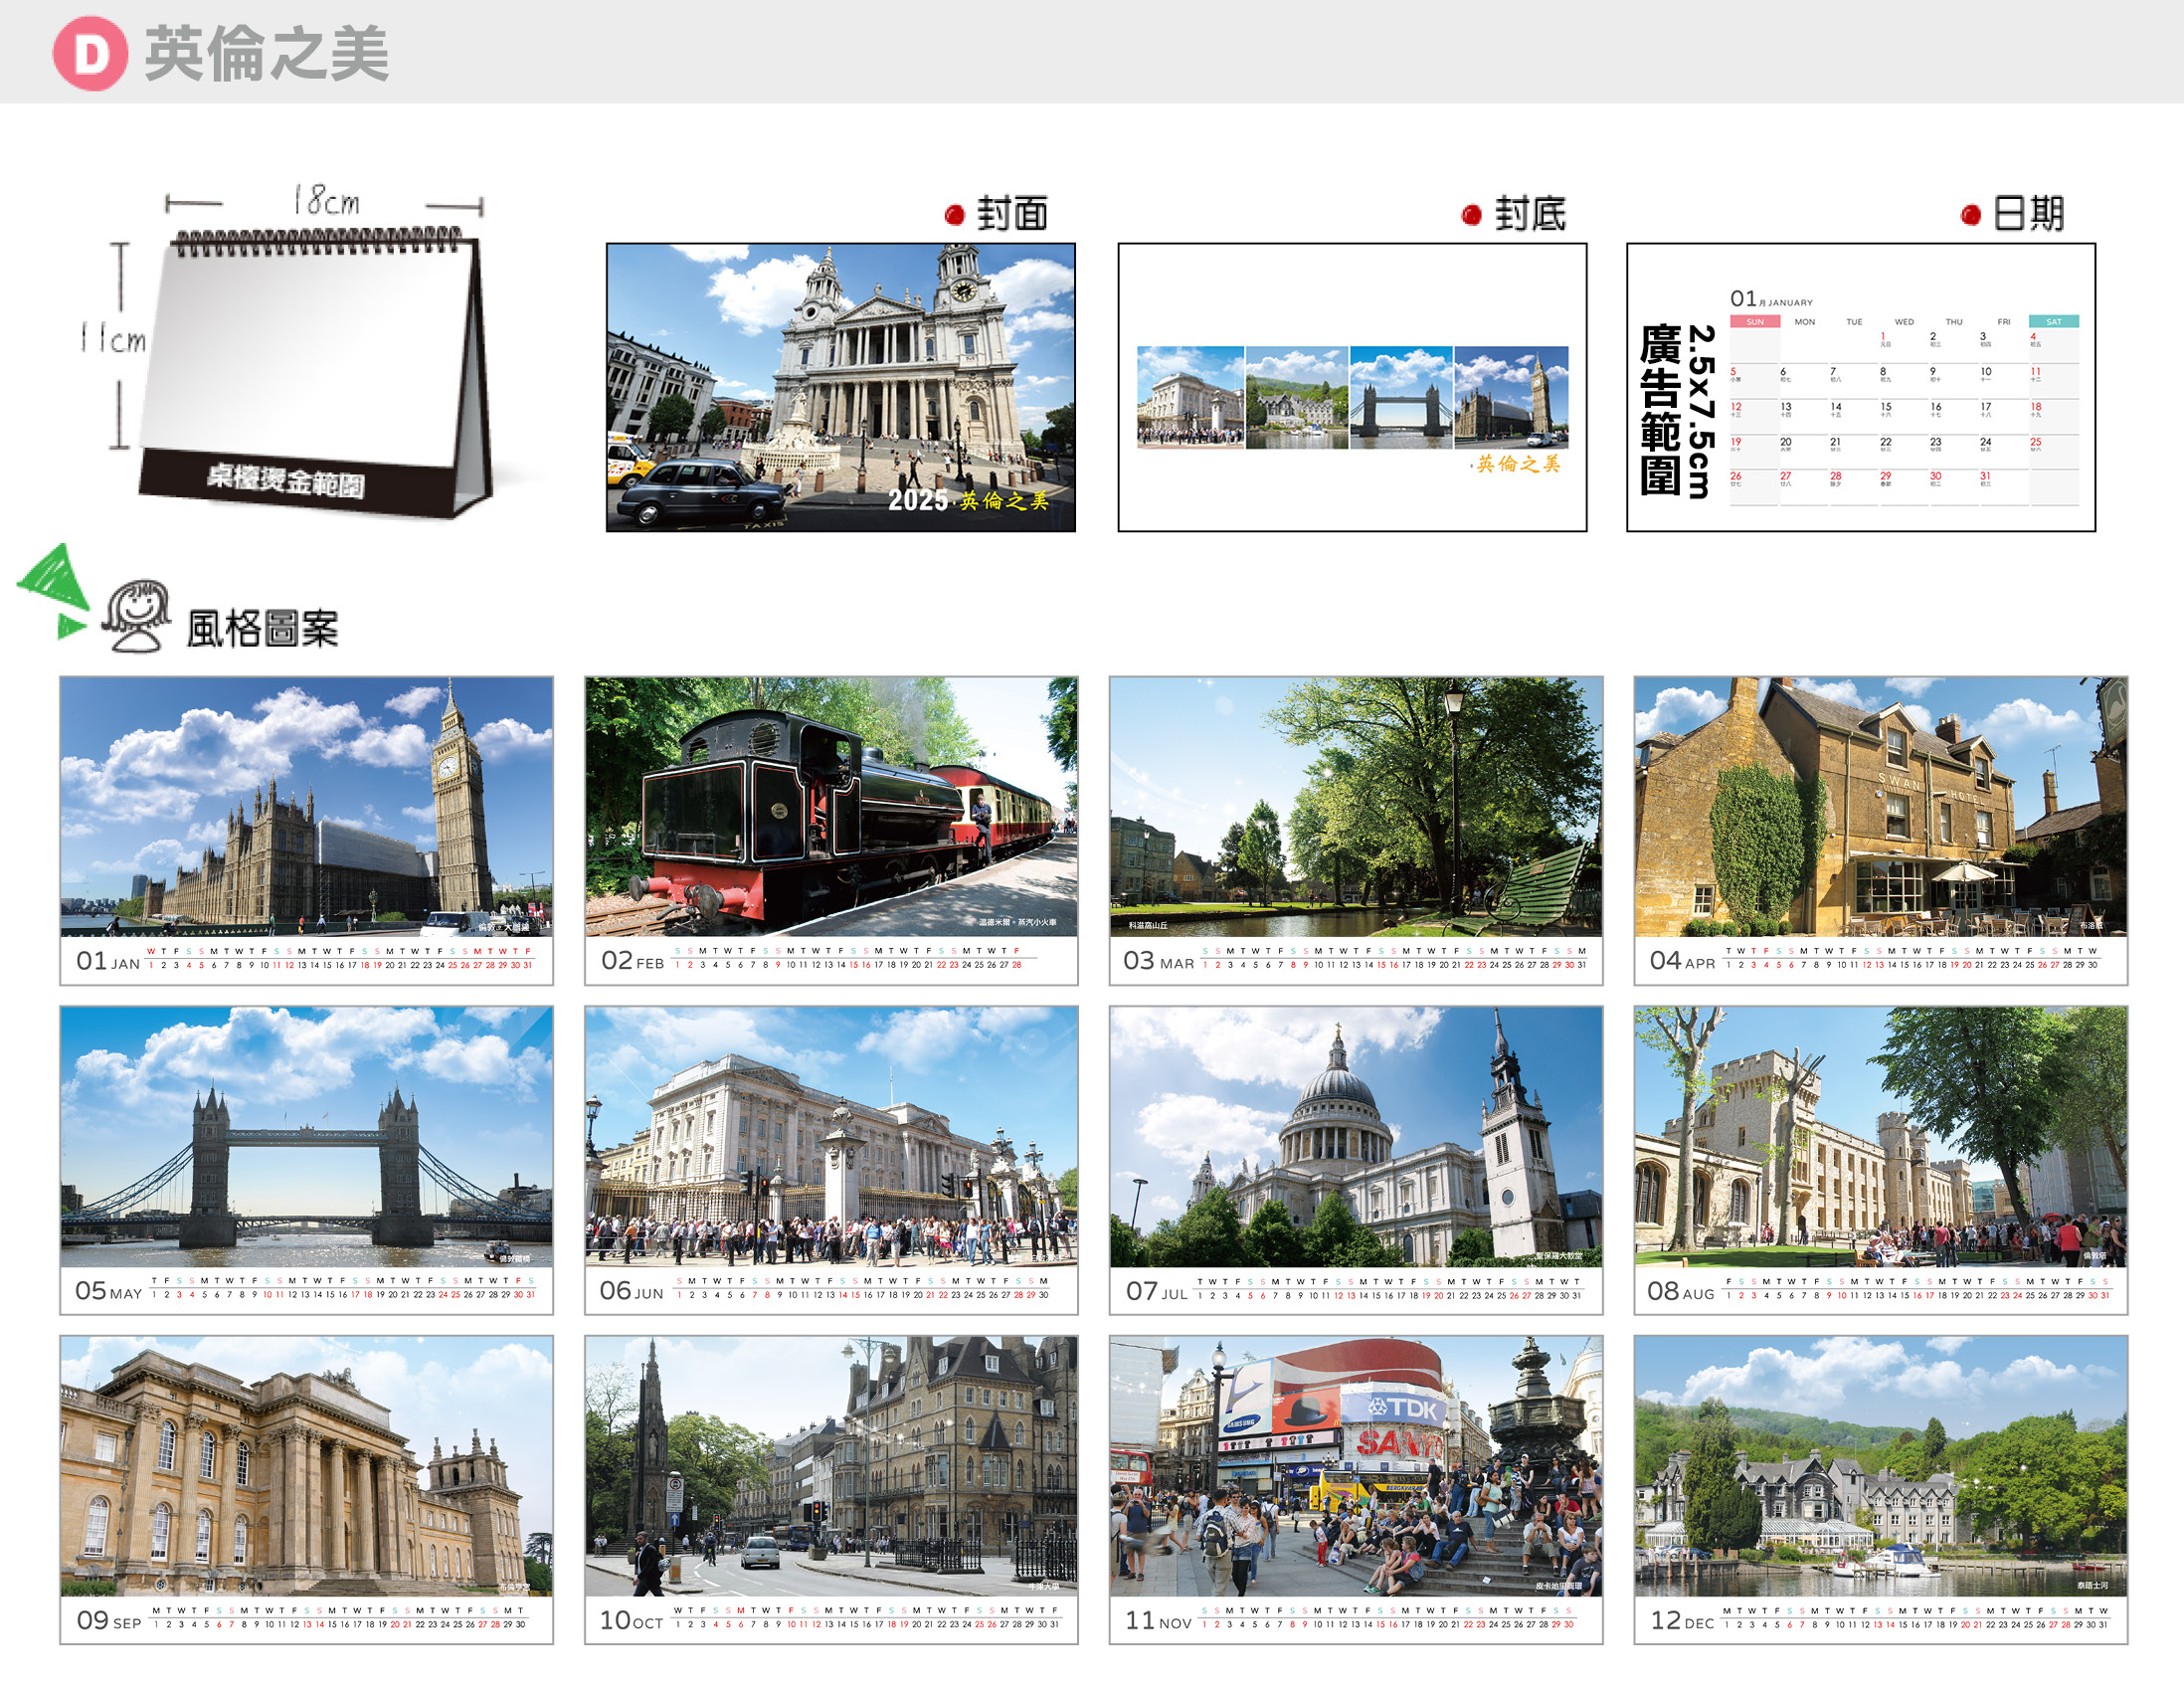Click the pink circled D icon
Viewport: 2184px width, 1693px height.
point(90,54)
